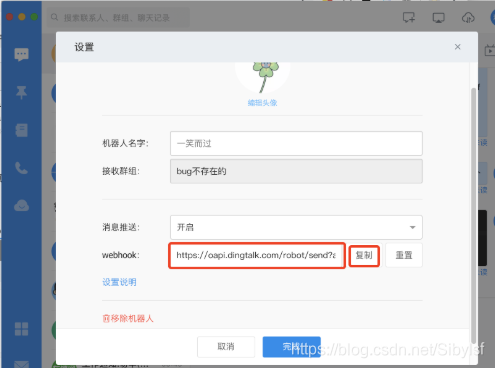
Task: Click the 接收群组 field showing bug不存在的
Action: tap(296, 171)
